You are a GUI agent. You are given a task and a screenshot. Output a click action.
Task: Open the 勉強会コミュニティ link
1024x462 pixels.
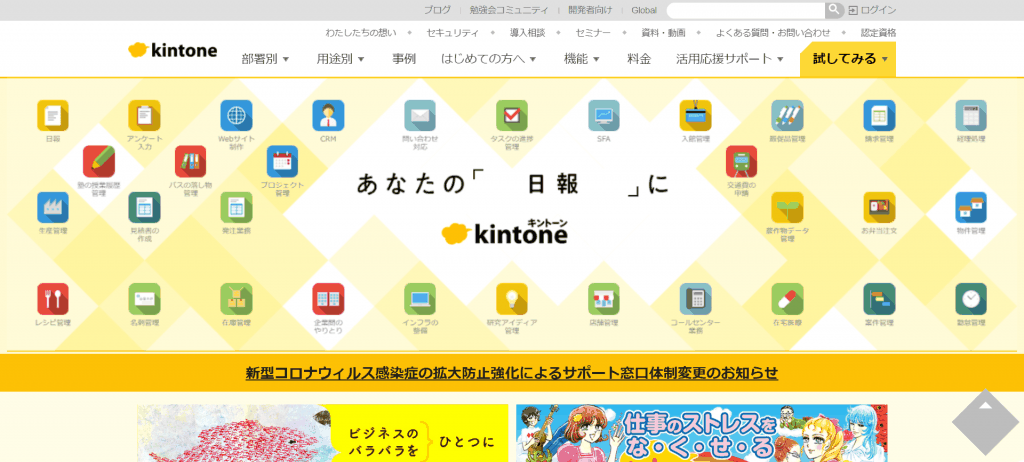pos(509,10)
